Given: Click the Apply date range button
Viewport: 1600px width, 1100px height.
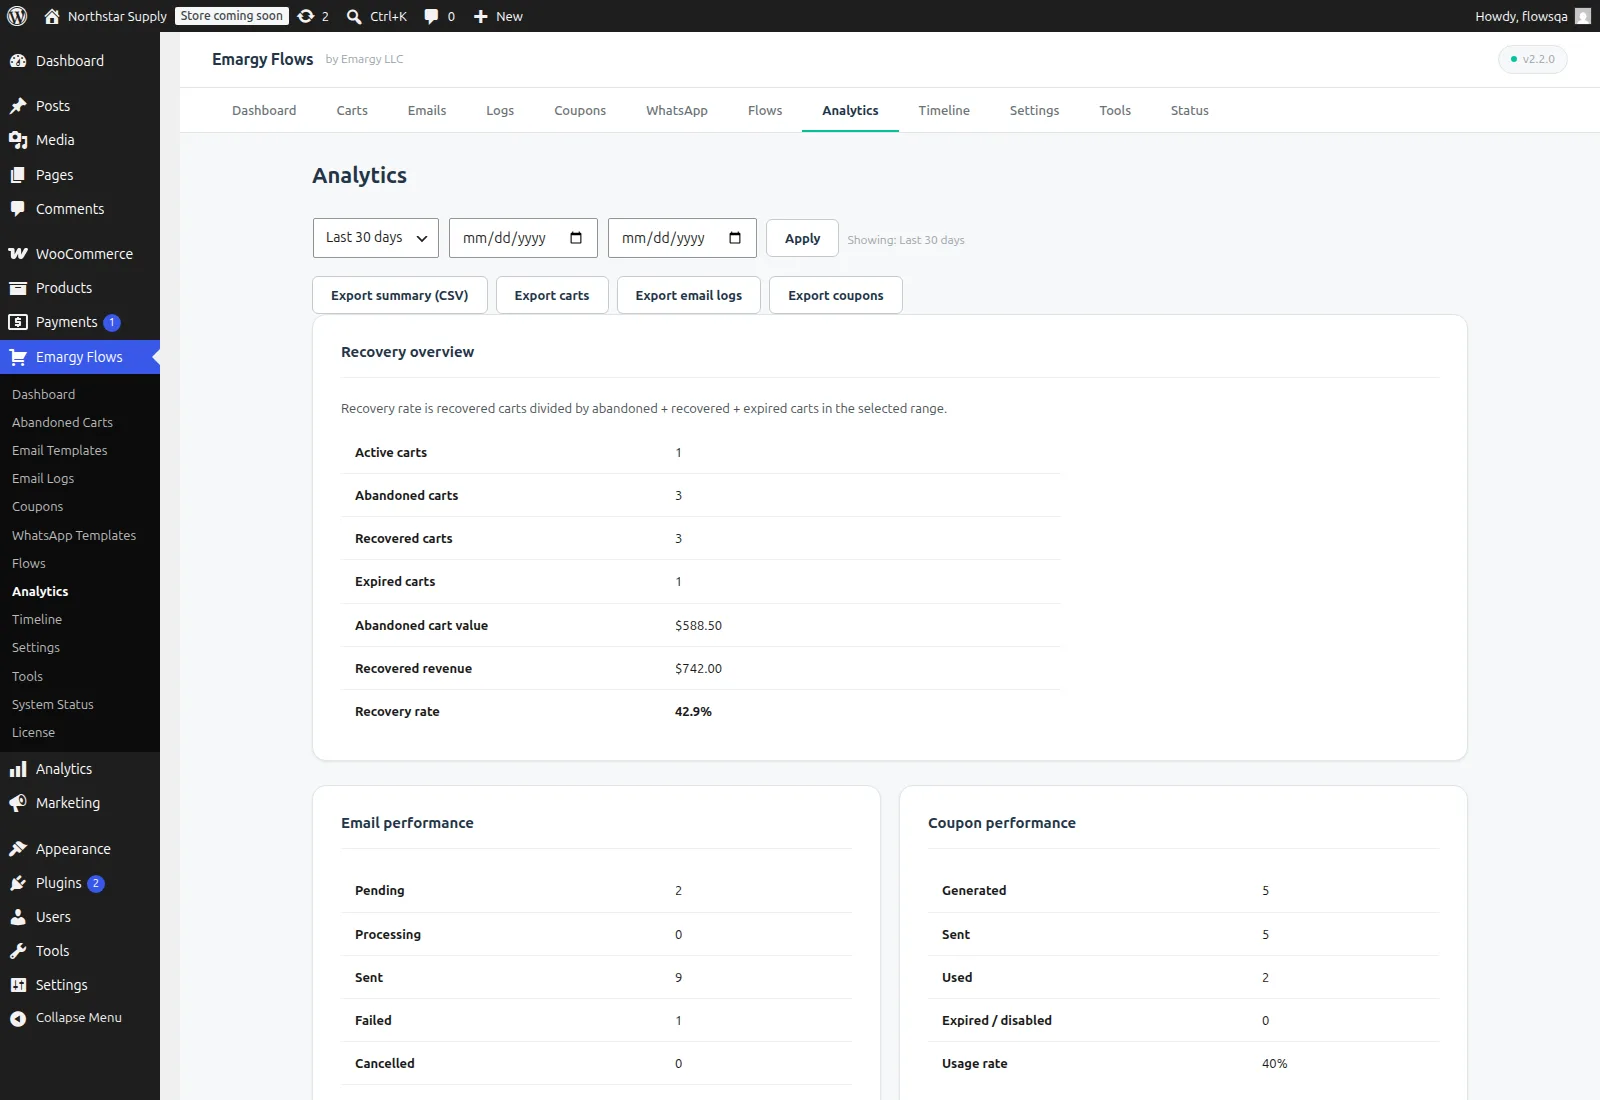Looking at the screenshot, I should (802, 238).
